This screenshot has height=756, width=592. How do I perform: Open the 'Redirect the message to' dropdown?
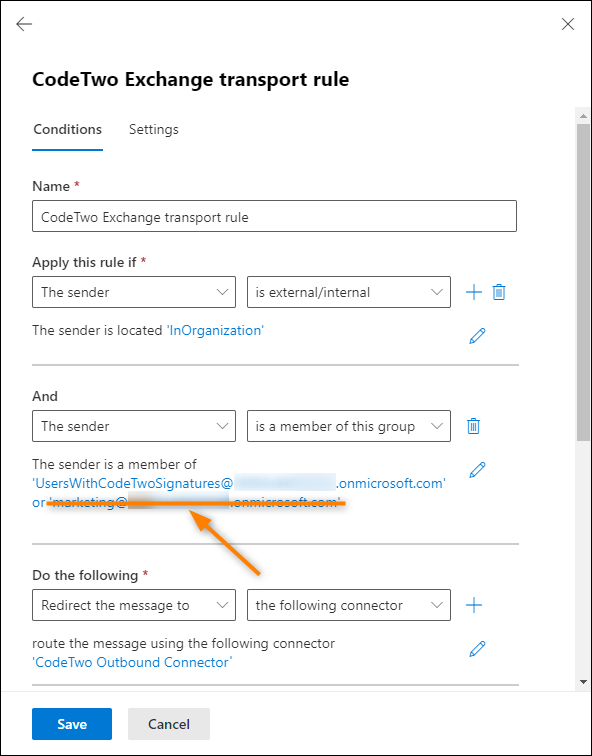click(134, 605)
